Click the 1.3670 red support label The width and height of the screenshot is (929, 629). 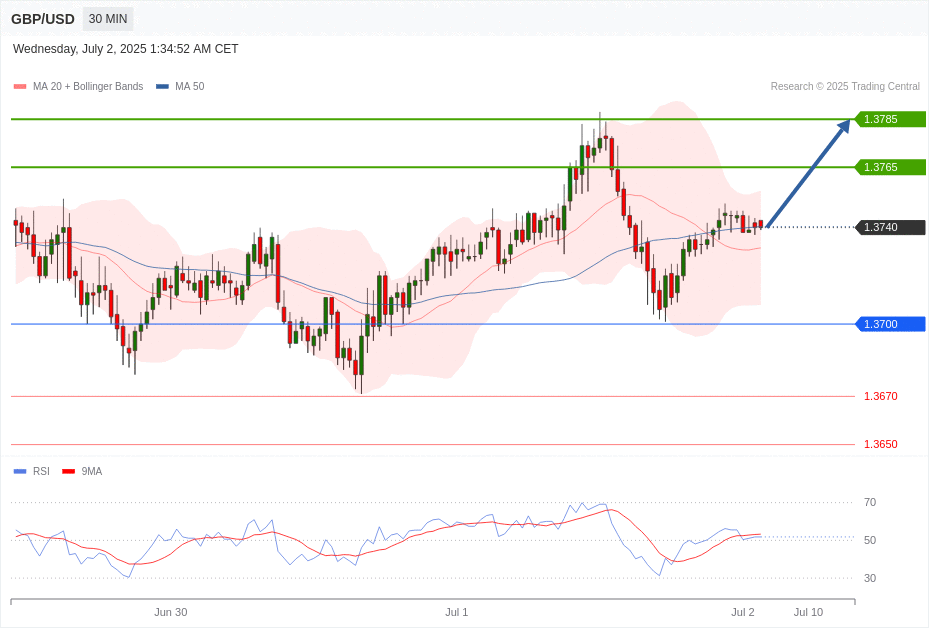(x=880, y=396)
